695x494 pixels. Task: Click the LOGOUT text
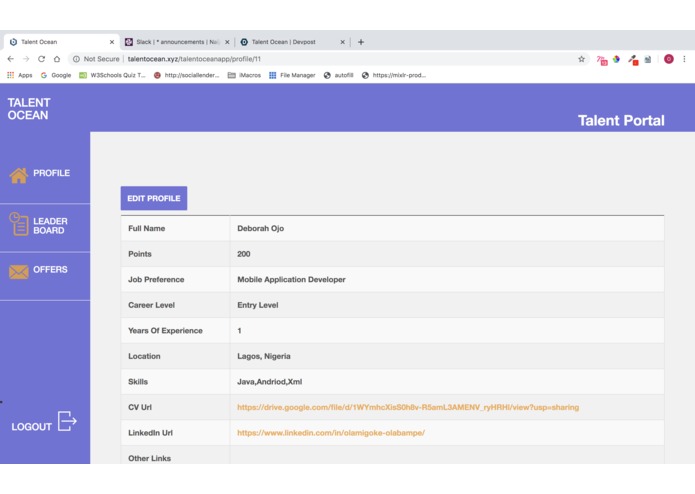click(x=31, y=427)
